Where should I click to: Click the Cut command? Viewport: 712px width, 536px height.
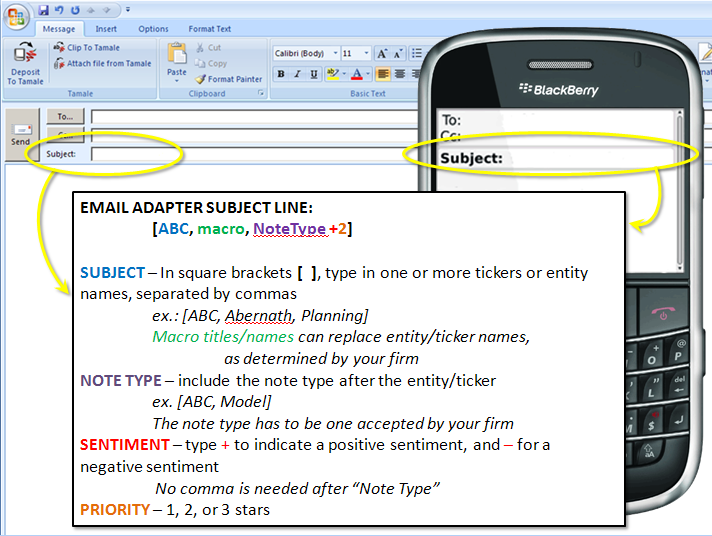[208, 48]
